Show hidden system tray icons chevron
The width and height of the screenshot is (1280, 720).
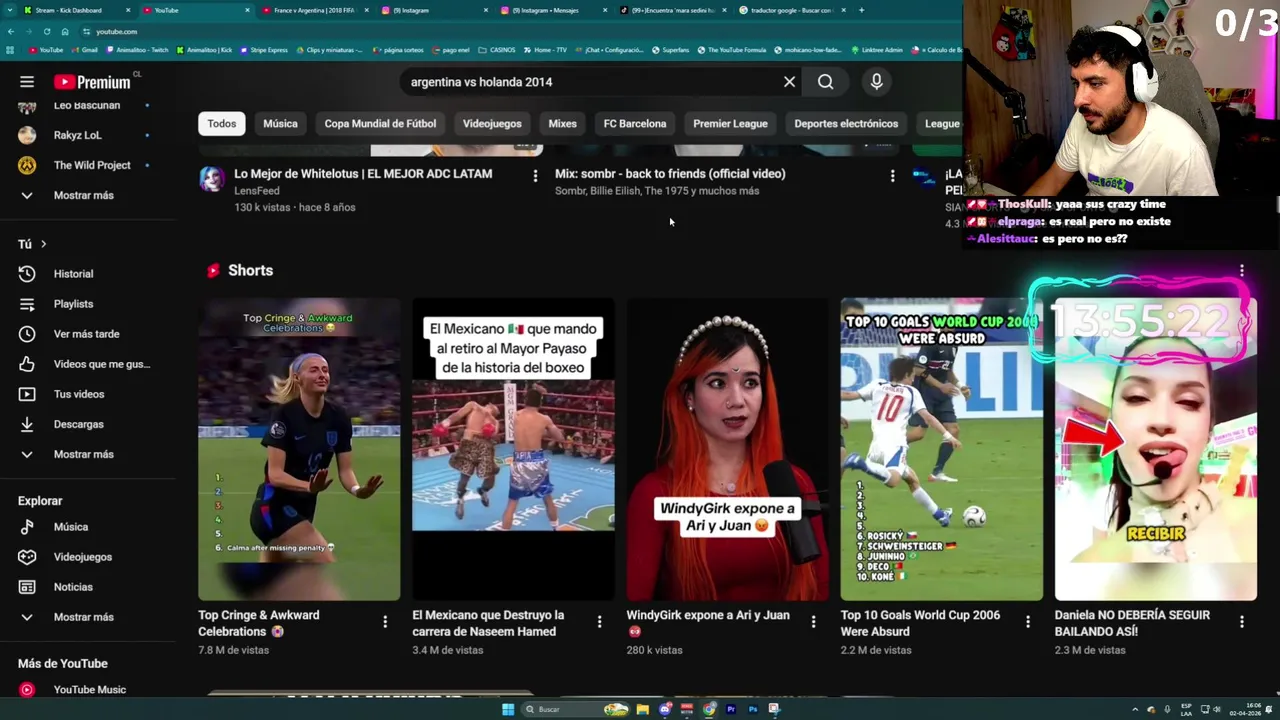coord(1134,709)
